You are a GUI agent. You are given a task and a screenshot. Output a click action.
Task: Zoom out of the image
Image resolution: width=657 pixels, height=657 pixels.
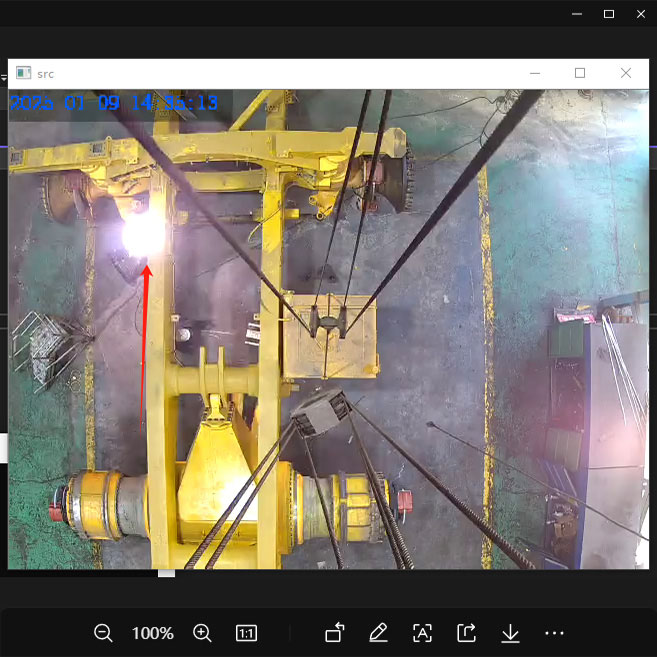103,633
